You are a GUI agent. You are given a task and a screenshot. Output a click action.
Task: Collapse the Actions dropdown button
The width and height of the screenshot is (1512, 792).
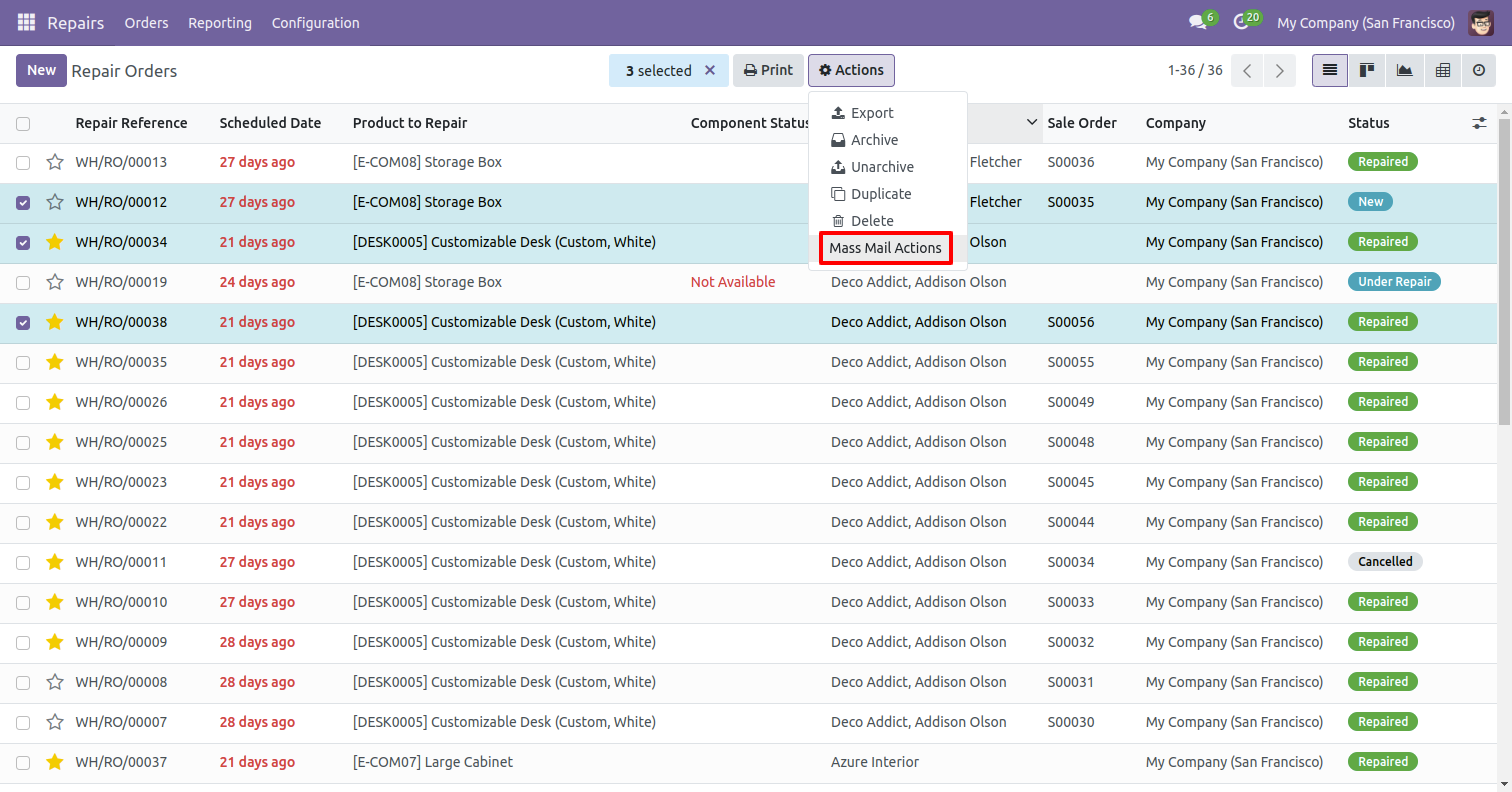[x=851, y=70]
